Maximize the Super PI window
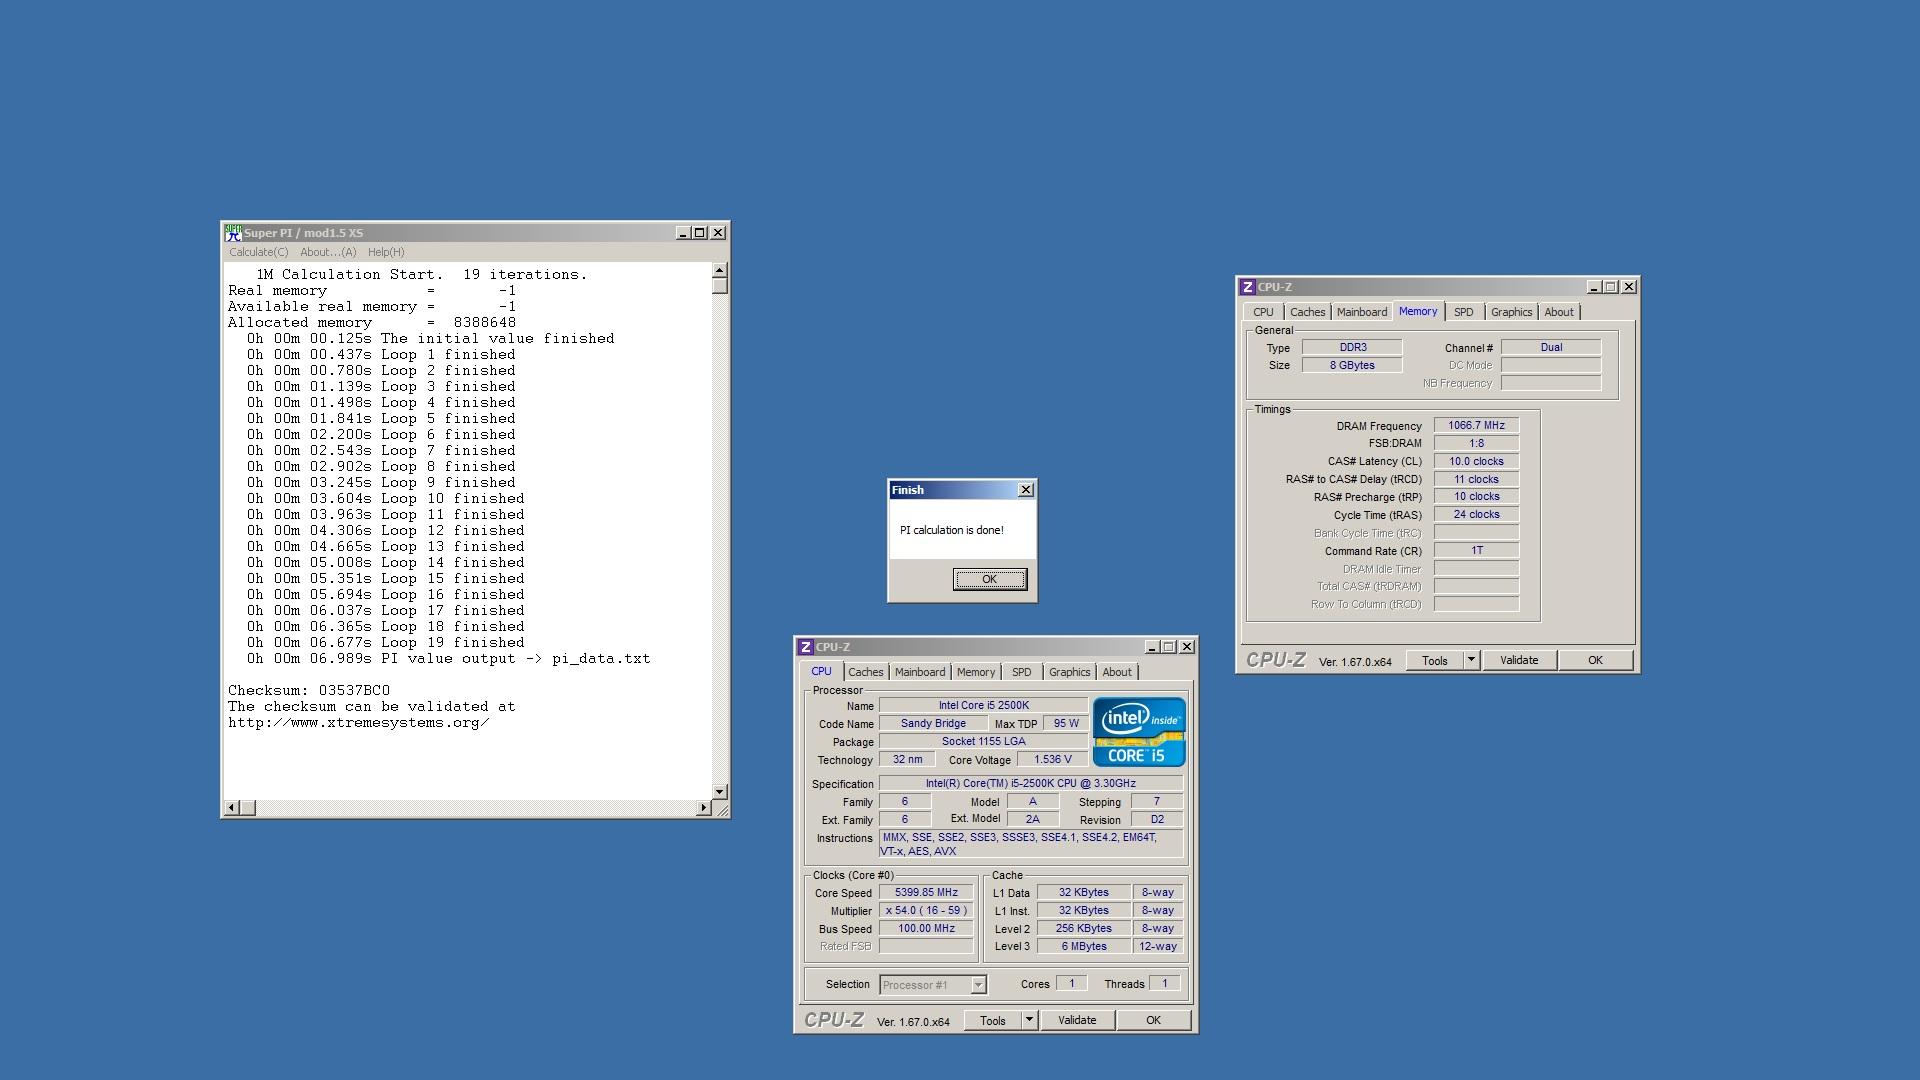This screenshot has height=1080, width=1920. pyautogui.click(x=700, y=233)
